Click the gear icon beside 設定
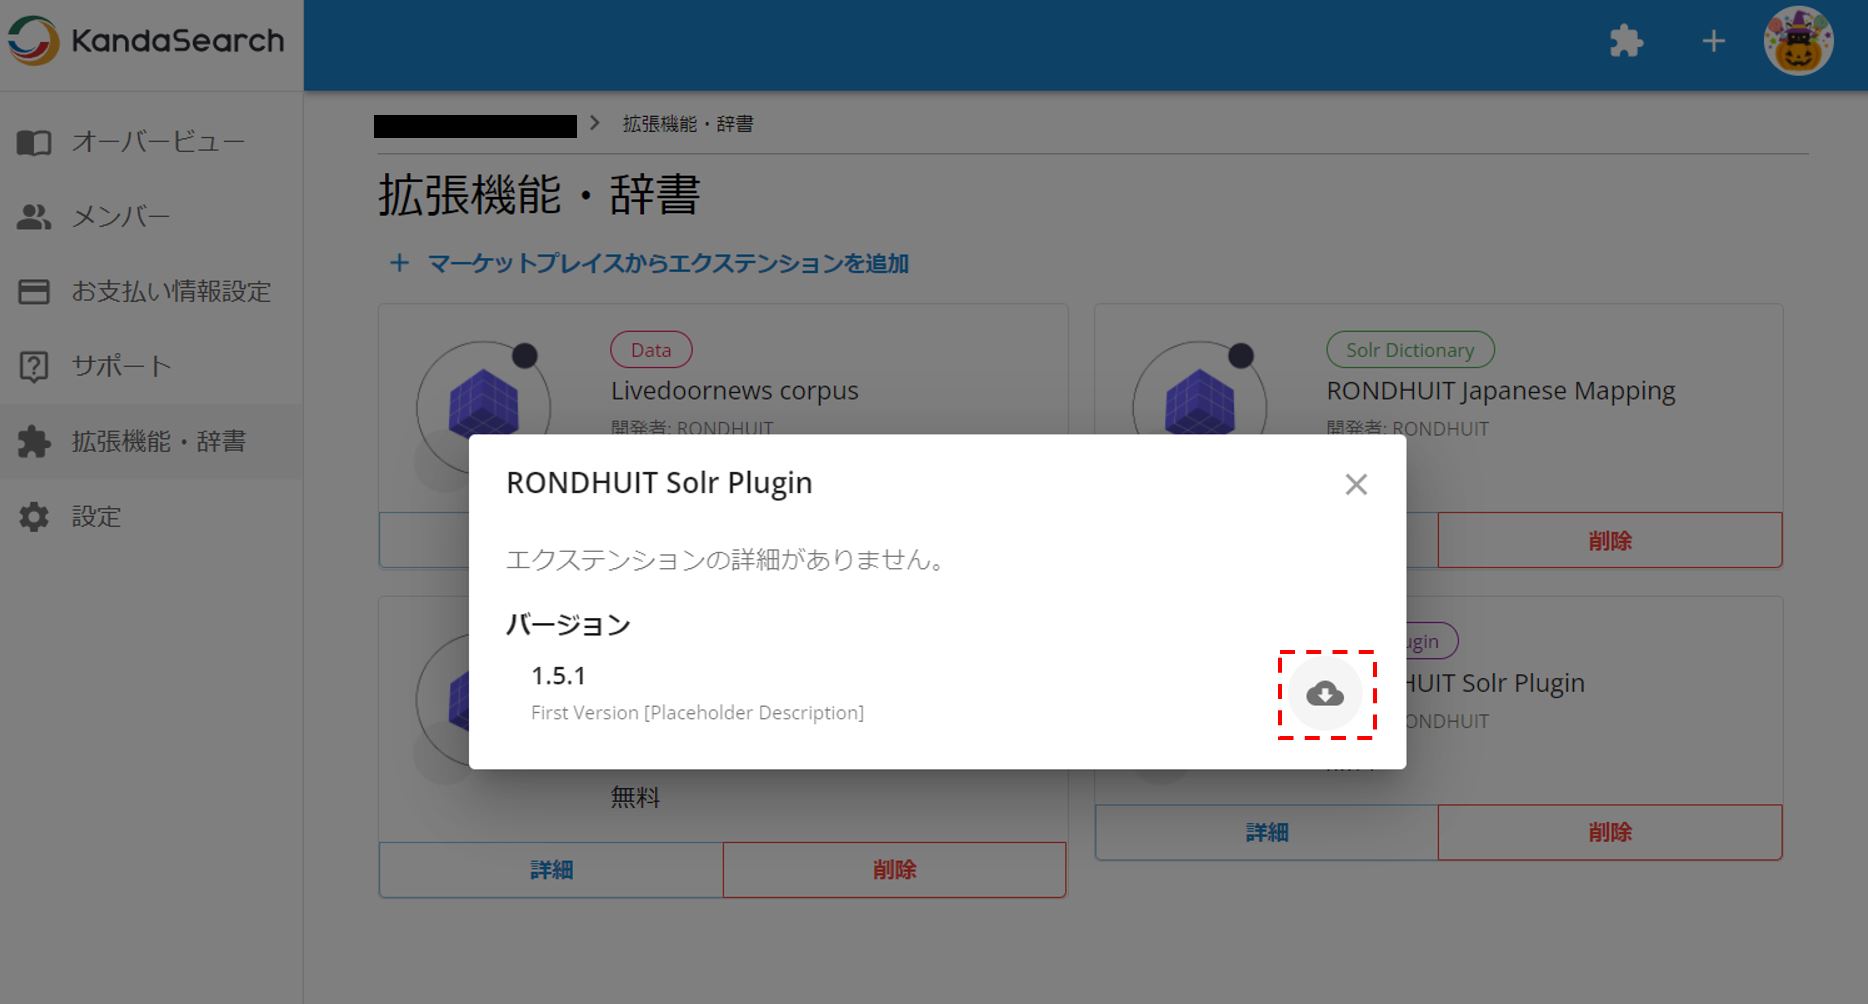This screenshot has height=1004, width=1868. click(x=34, y=517)
